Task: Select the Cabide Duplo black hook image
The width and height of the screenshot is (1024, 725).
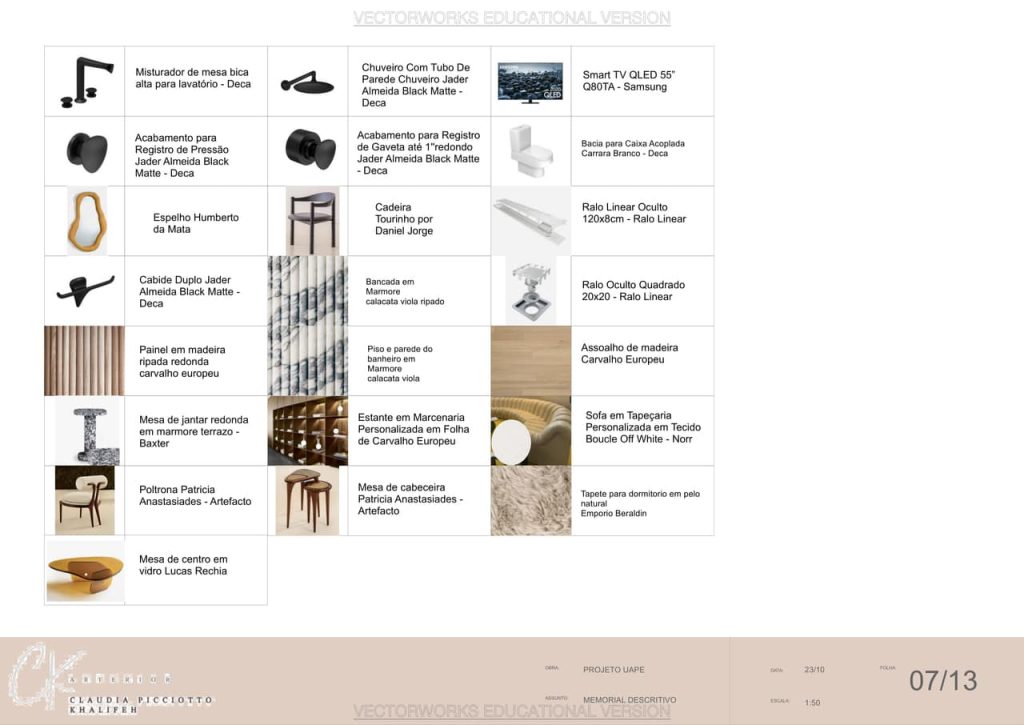Action: (85, 290)
